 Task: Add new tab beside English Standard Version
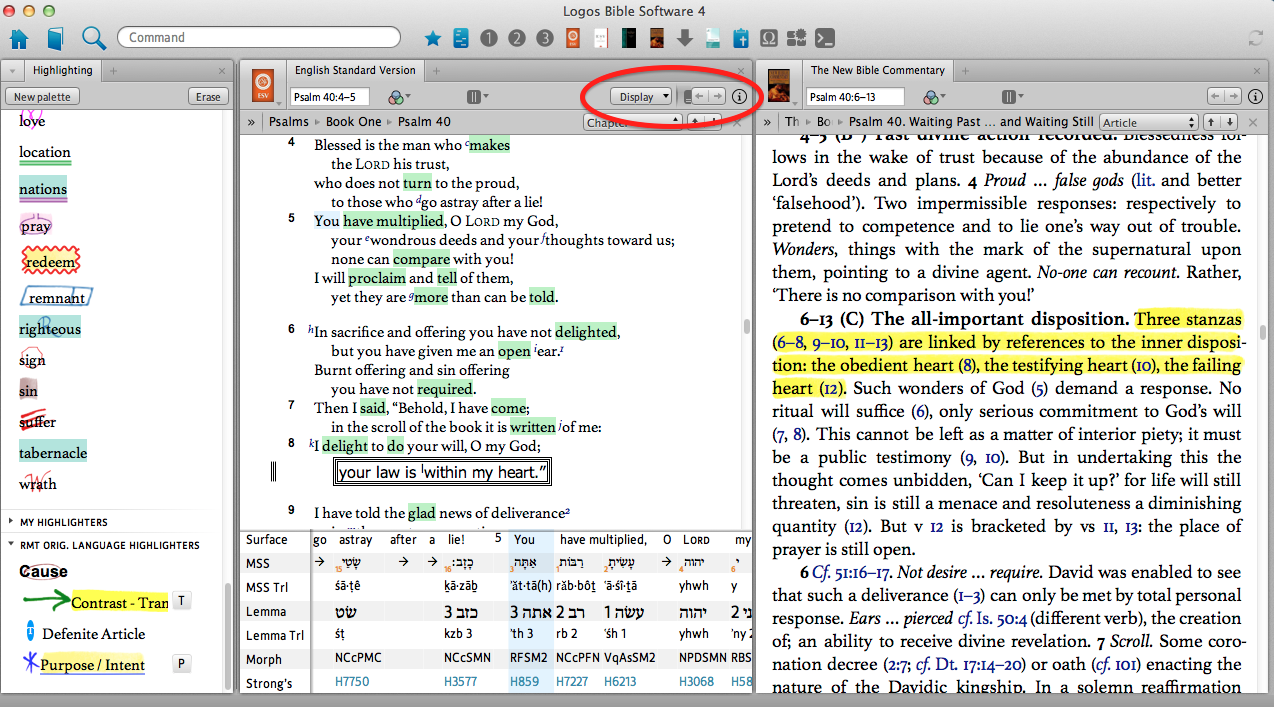click(436, 71)
